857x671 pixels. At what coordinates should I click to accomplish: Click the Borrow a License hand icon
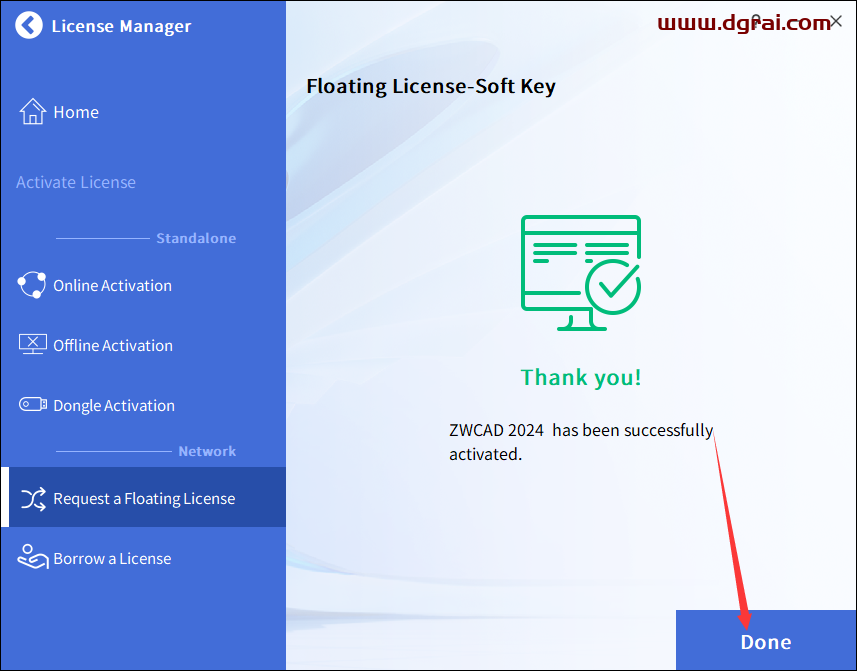point(33,558)
